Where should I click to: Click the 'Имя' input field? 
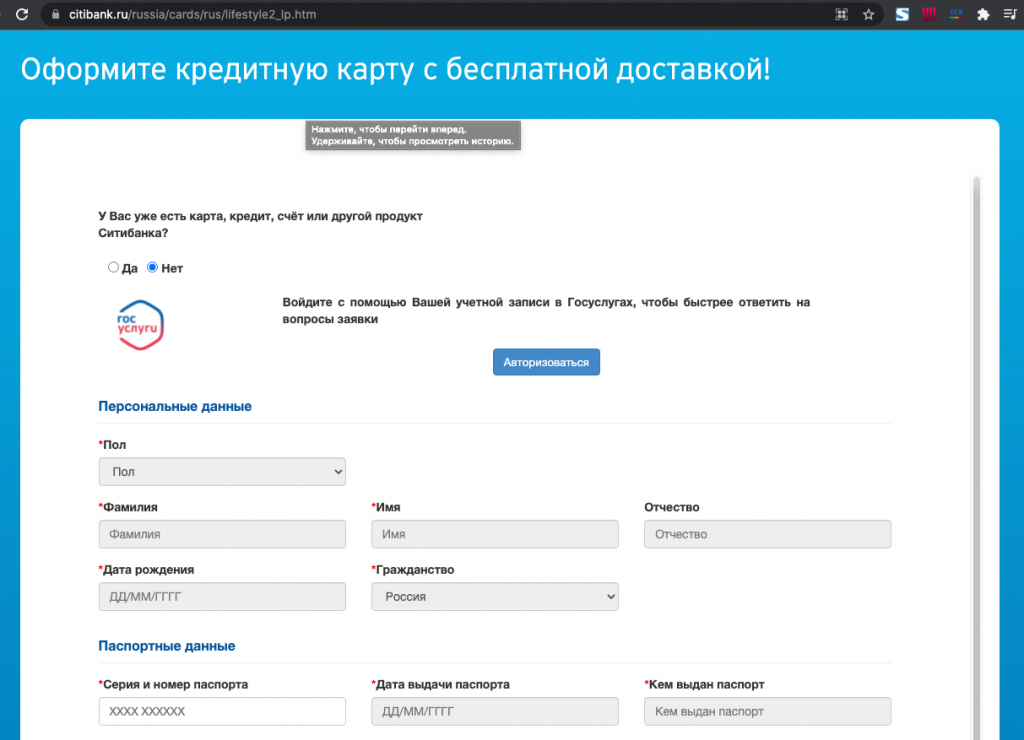(495, 534)
